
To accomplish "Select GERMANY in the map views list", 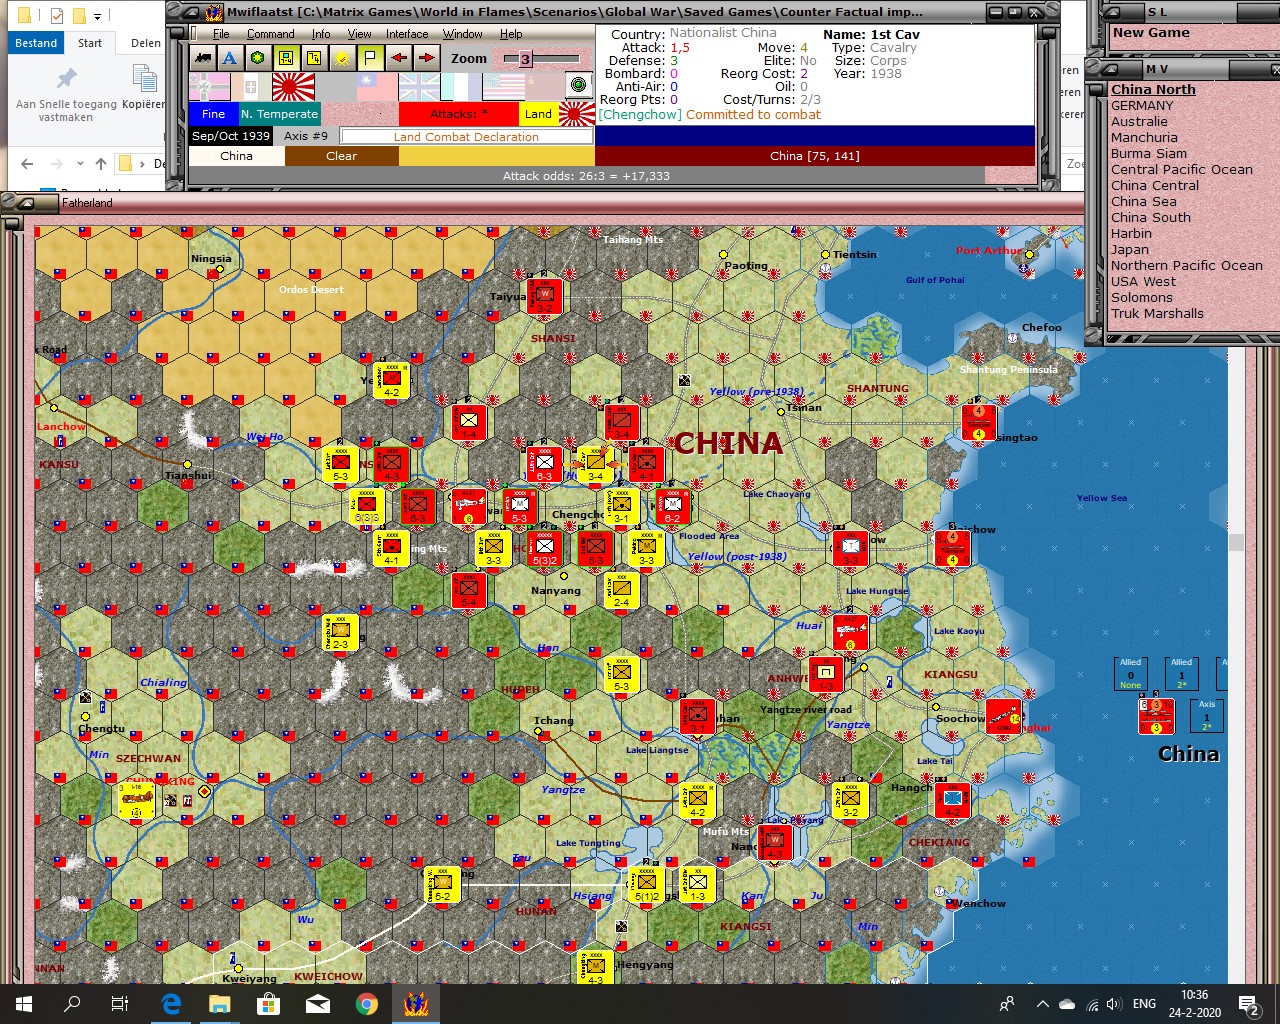I will click(1142, 105).
